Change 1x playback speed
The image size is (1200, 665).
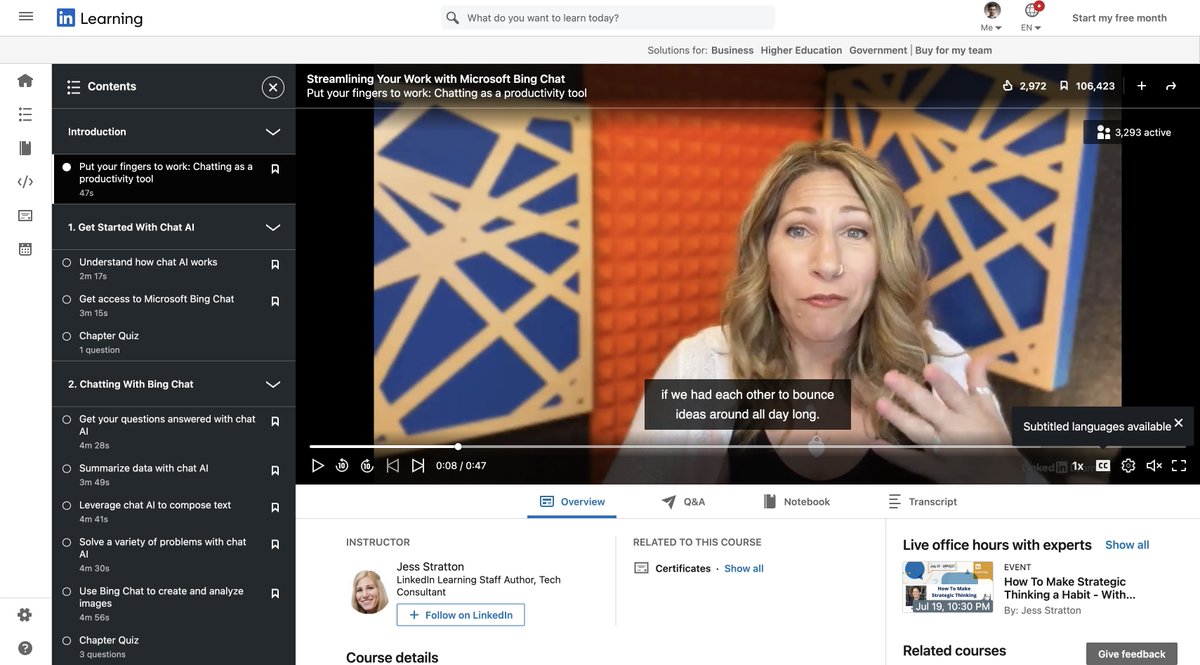click(1078, 466)
